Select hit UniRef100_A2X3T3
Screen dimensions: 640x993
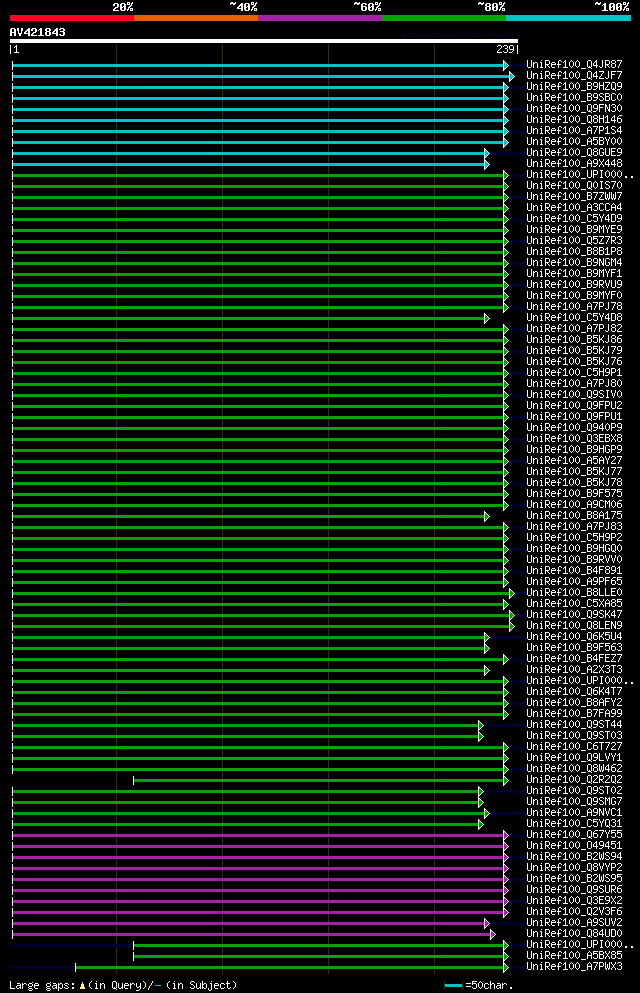coord(574,669)
